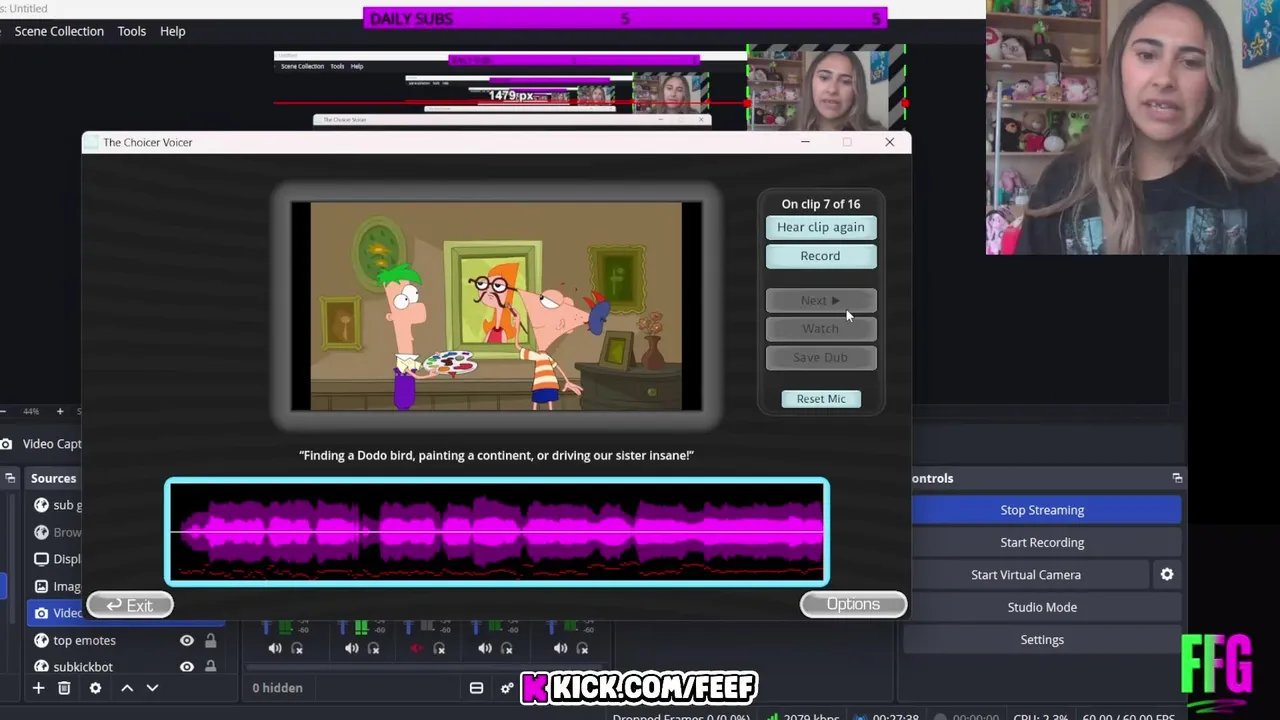Open Virtual Camera settings gear
Screen dimensions: 1280x720
click(x=1167, y=575)
